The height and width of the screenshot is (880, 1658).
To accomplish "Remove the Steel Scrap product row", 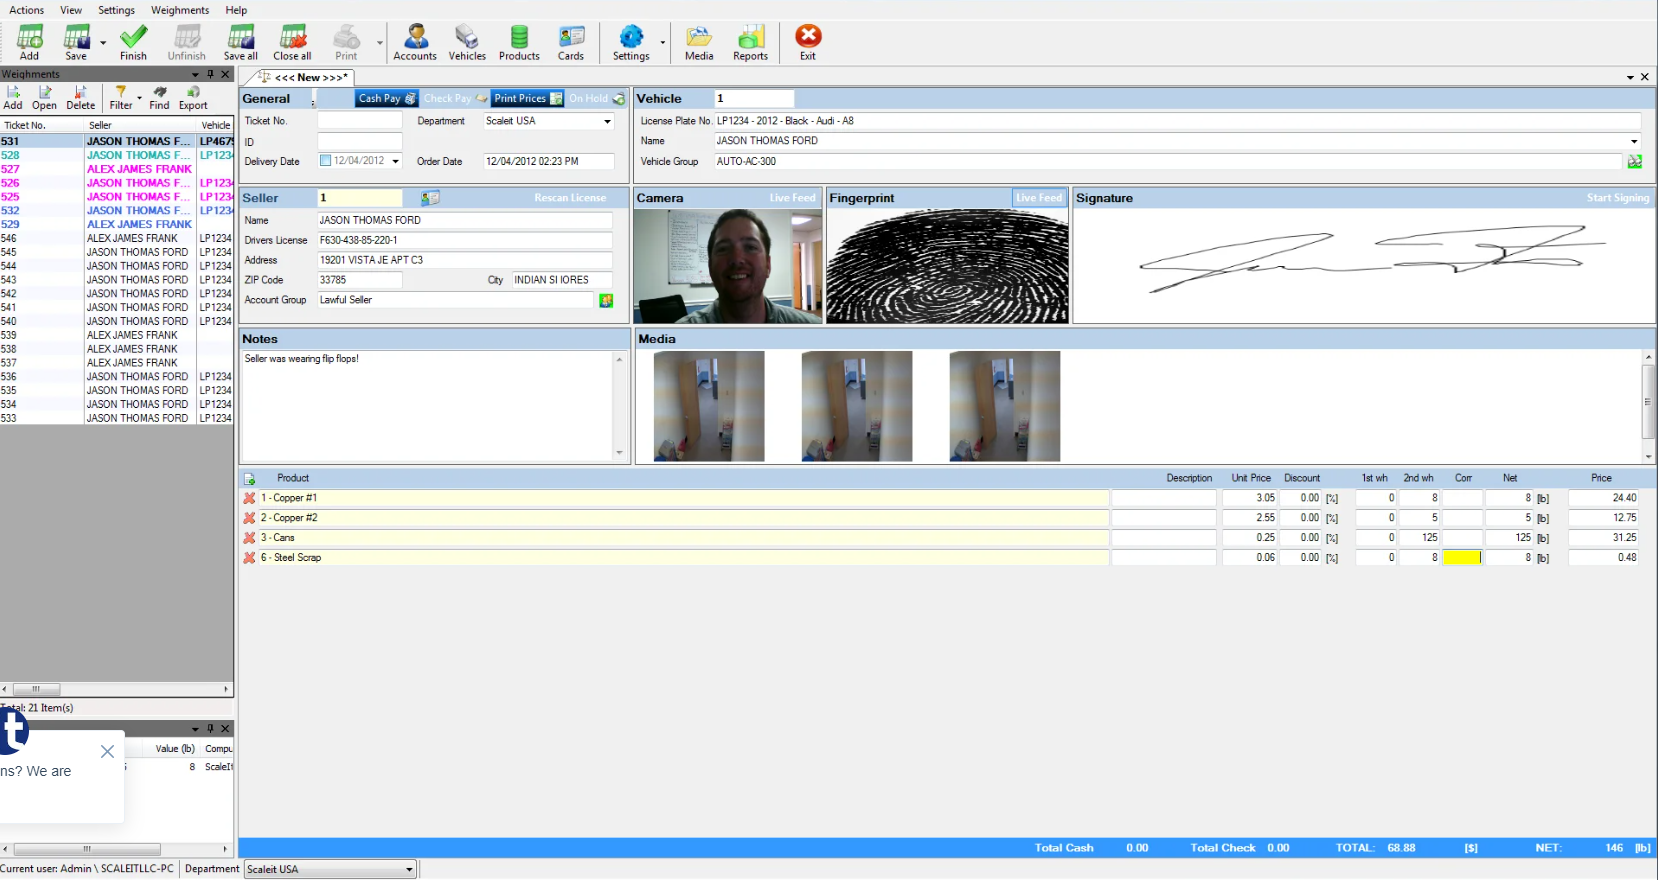I will (x=250, y=558).
